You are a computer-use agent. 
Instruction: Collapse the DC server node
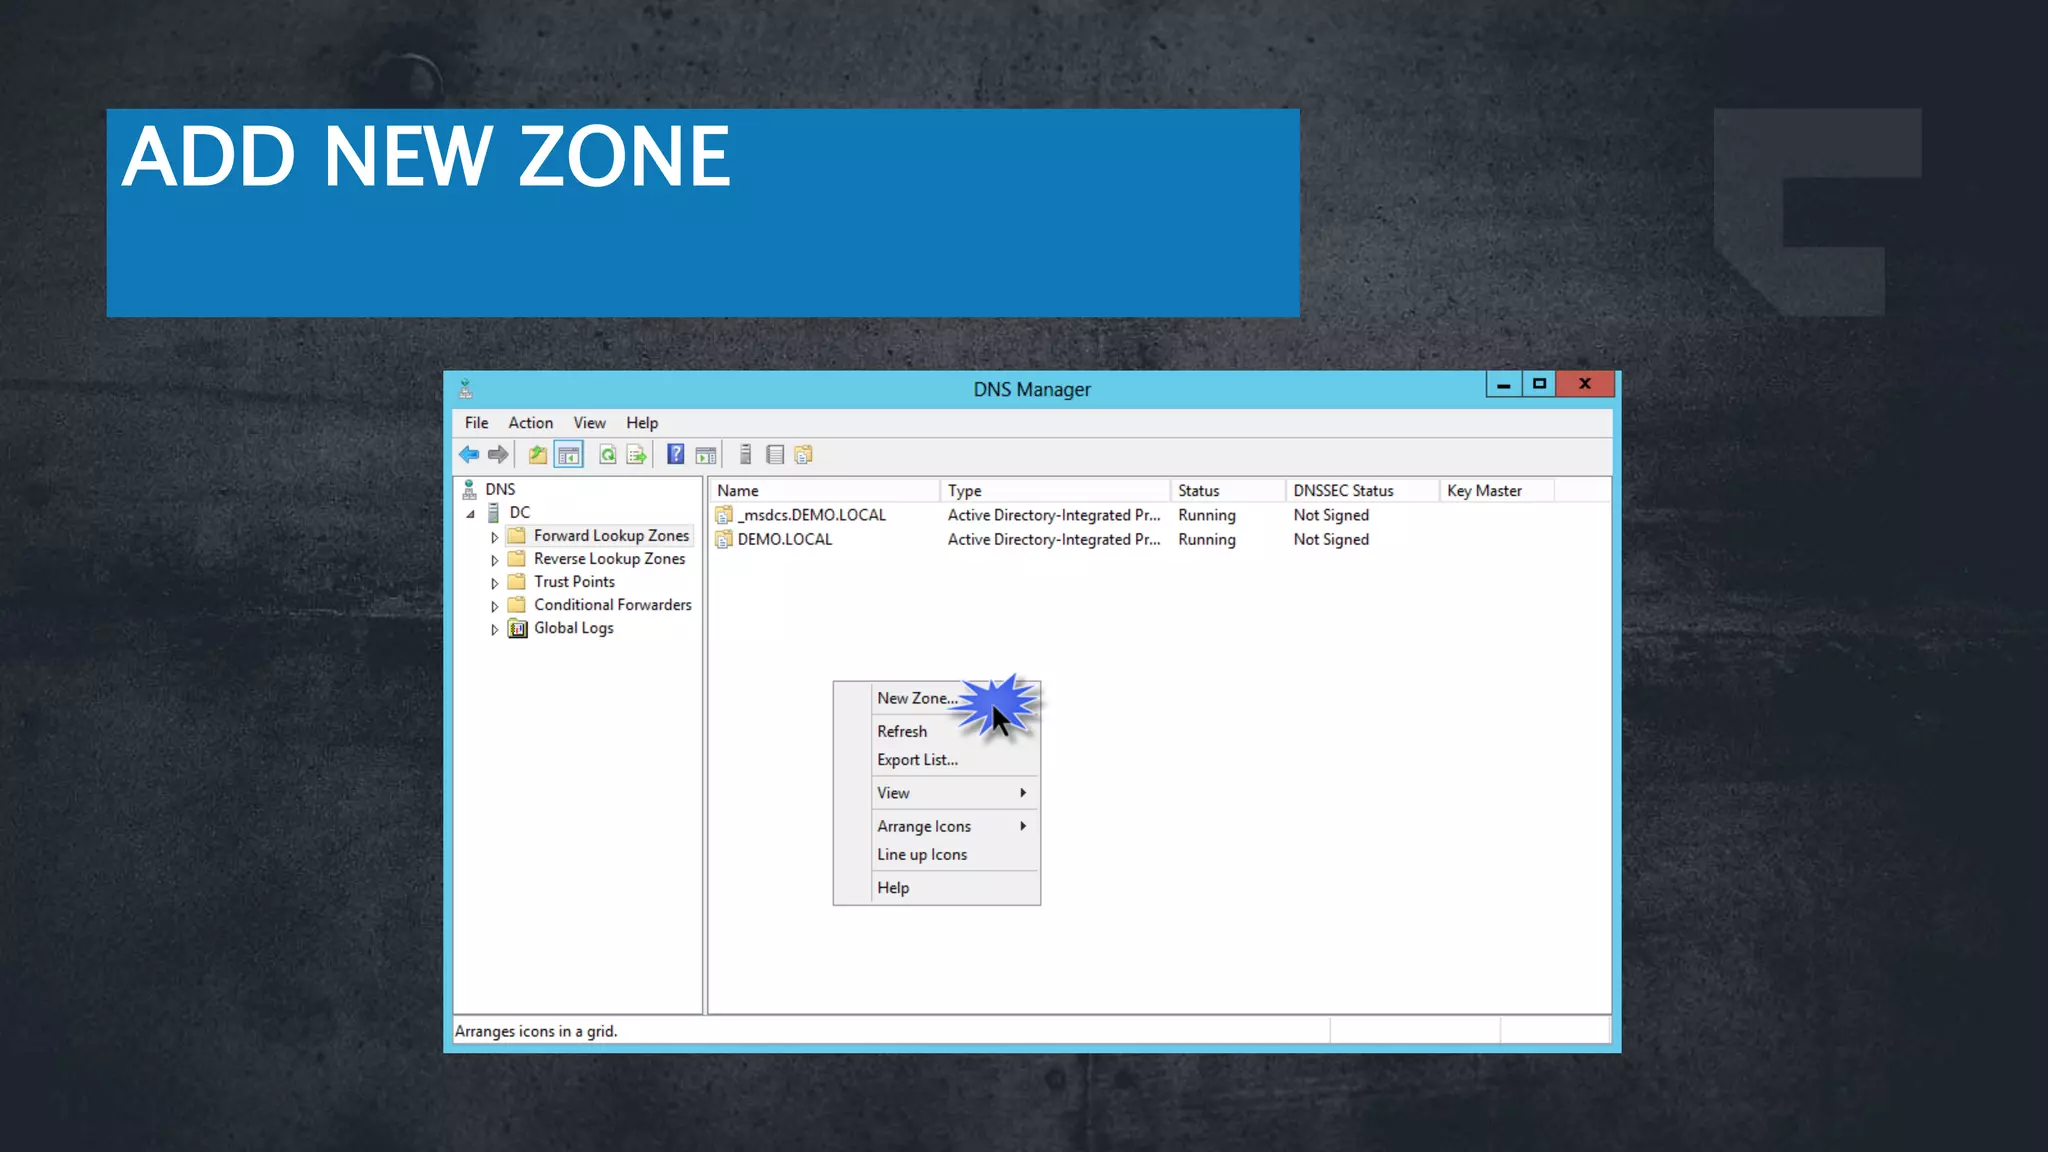tap(470, 514)
